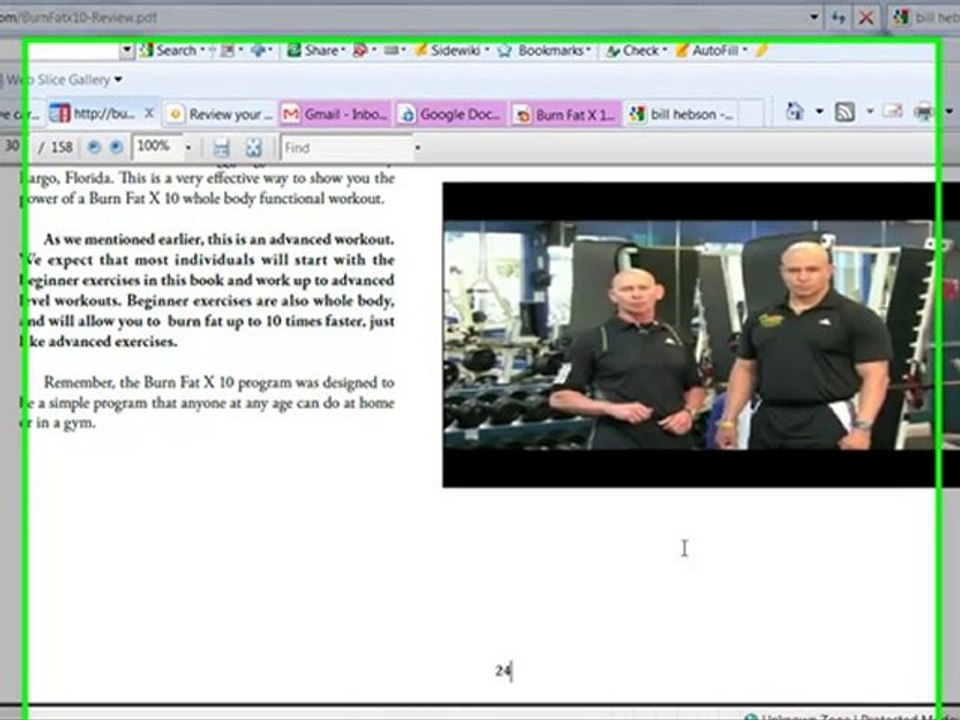Click the RSS feeds icon

[x=845, y=112]
